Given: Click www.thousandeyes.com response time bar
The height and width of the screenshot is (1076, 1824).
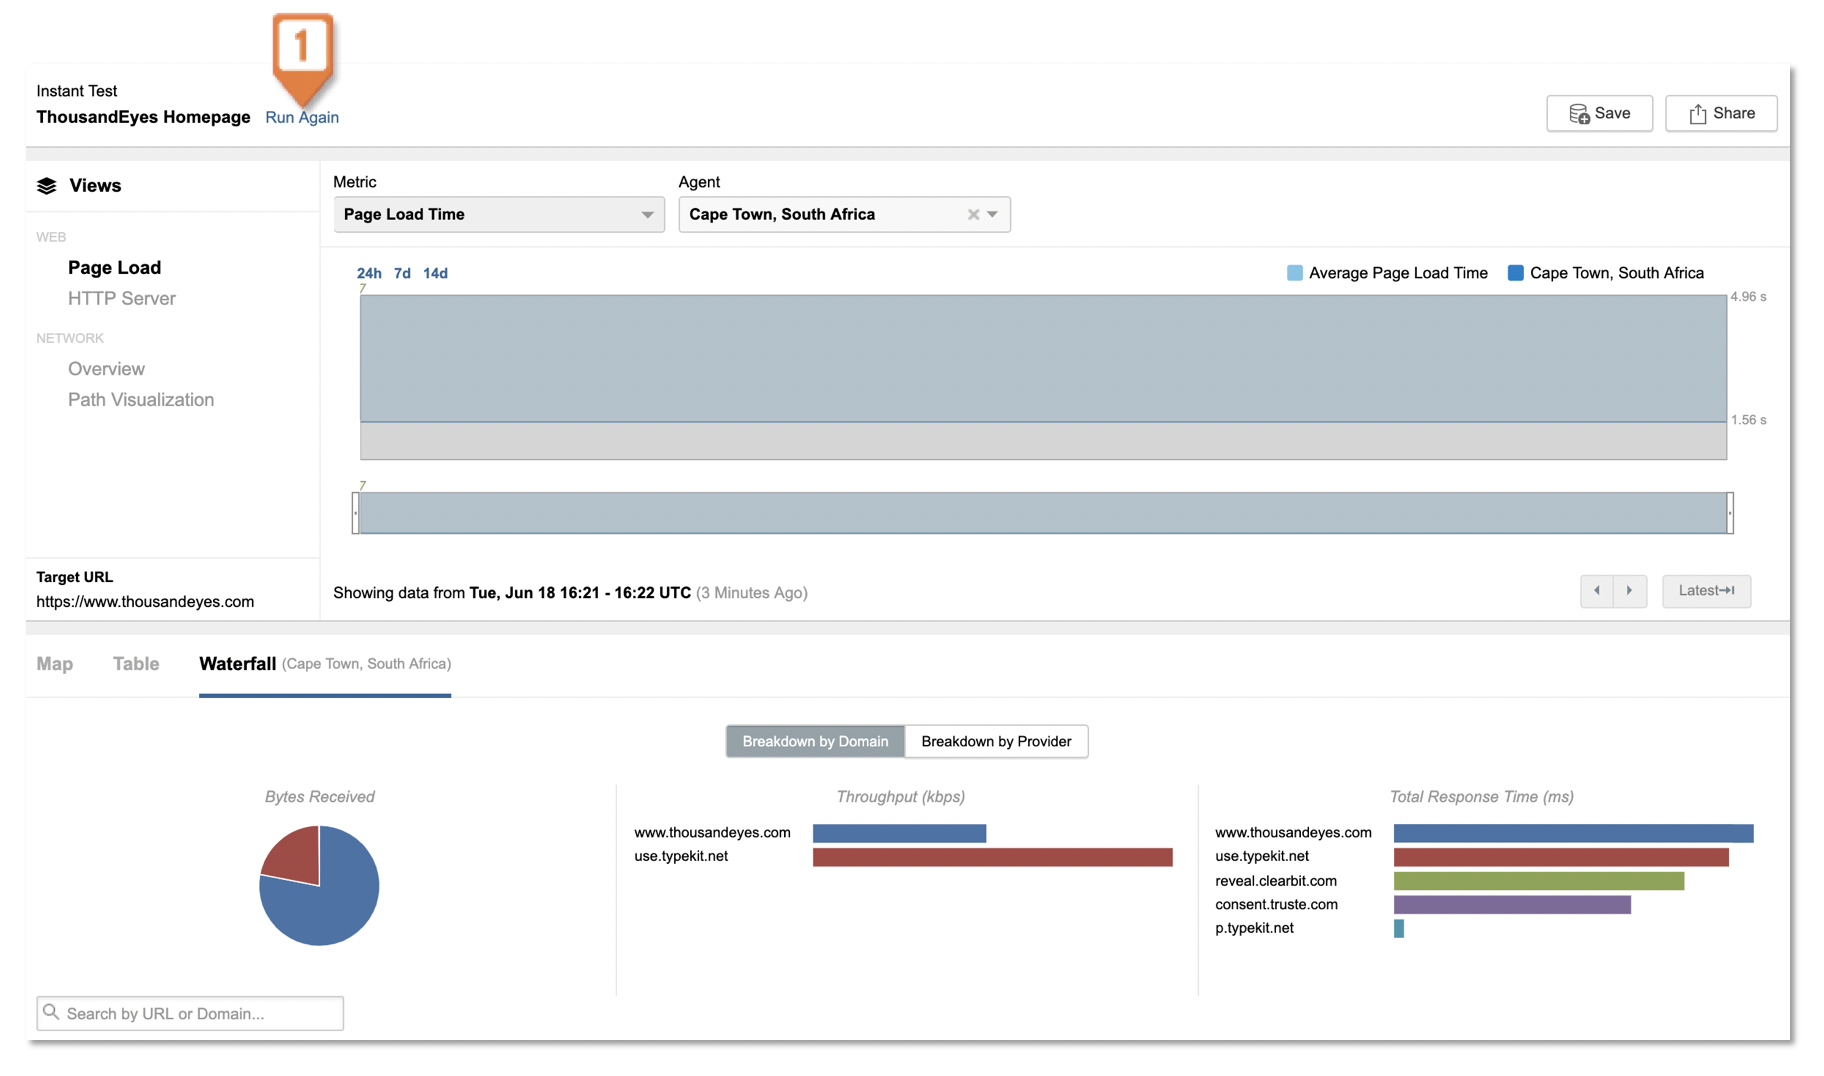Looking at the screenshot, I should click(x=1573, y=833).
